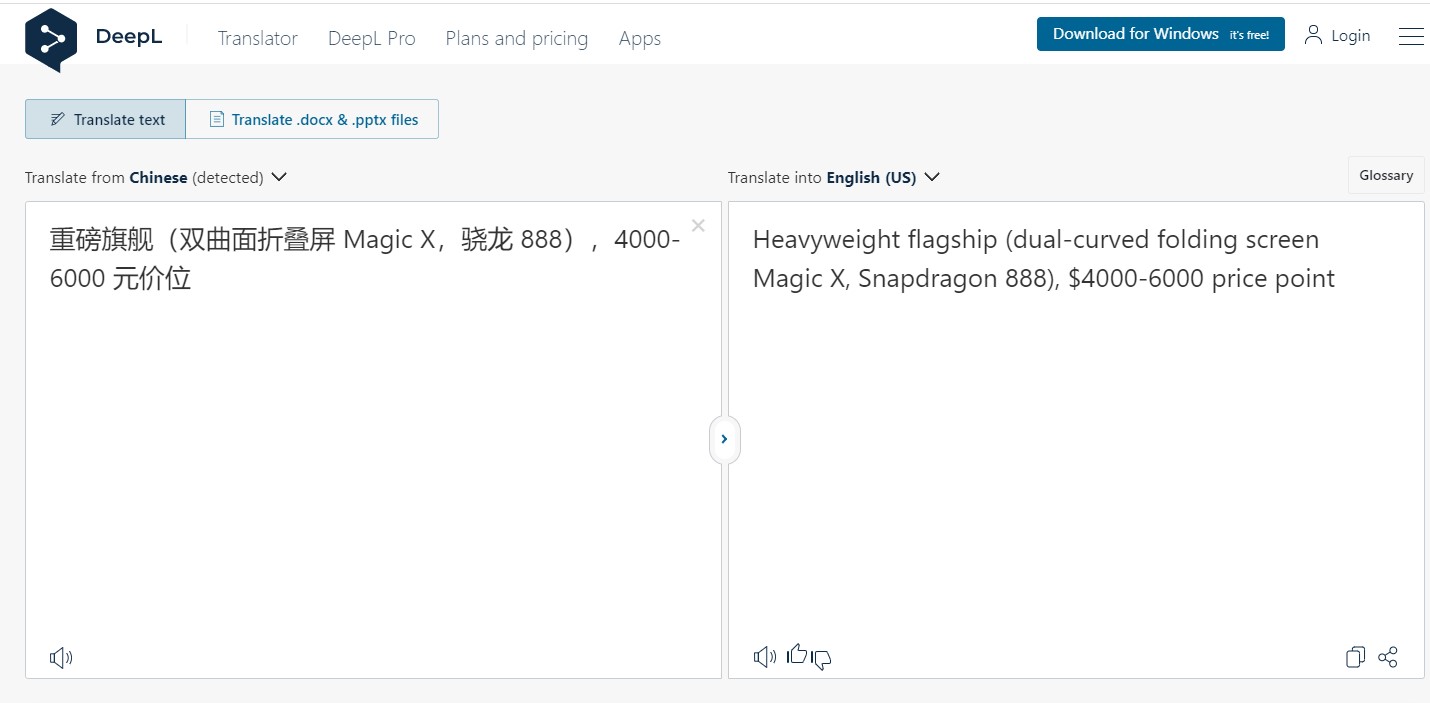1430x703 pixels.
Task: Click the Login user icon
Action: [1313, 35]
